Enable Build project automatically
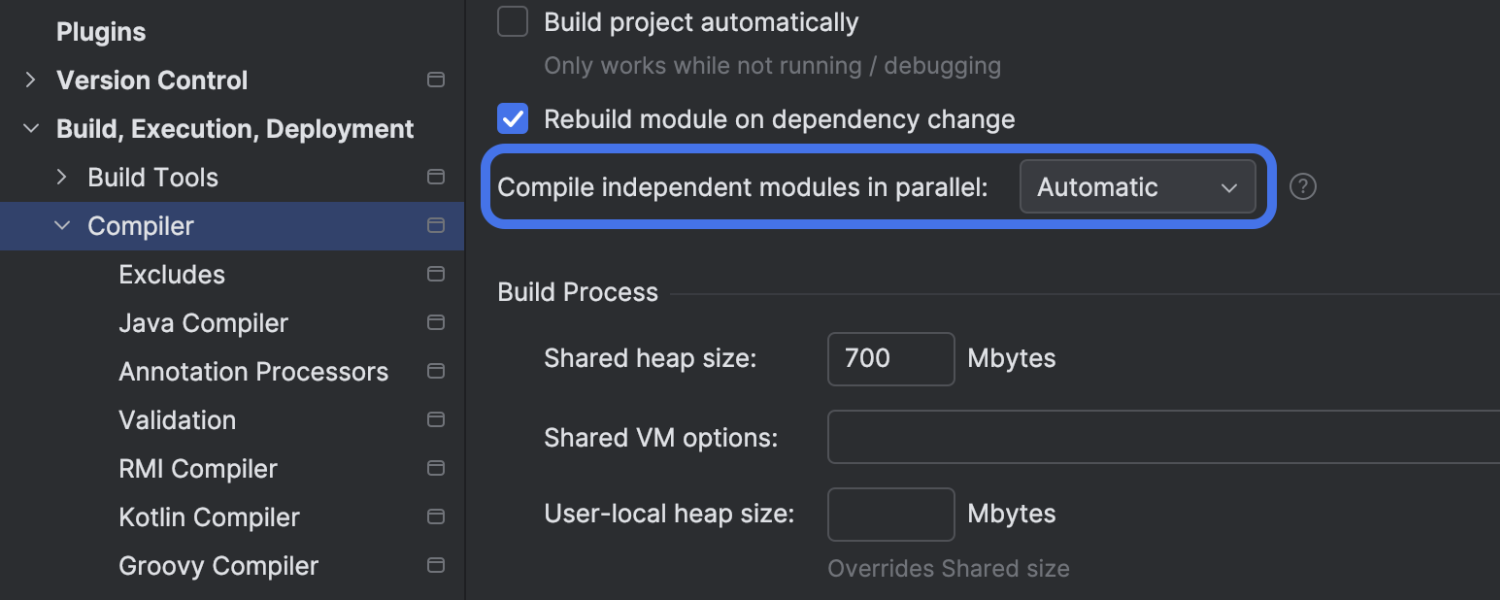The image size is (1500, 600). click(x=512, y=21)
